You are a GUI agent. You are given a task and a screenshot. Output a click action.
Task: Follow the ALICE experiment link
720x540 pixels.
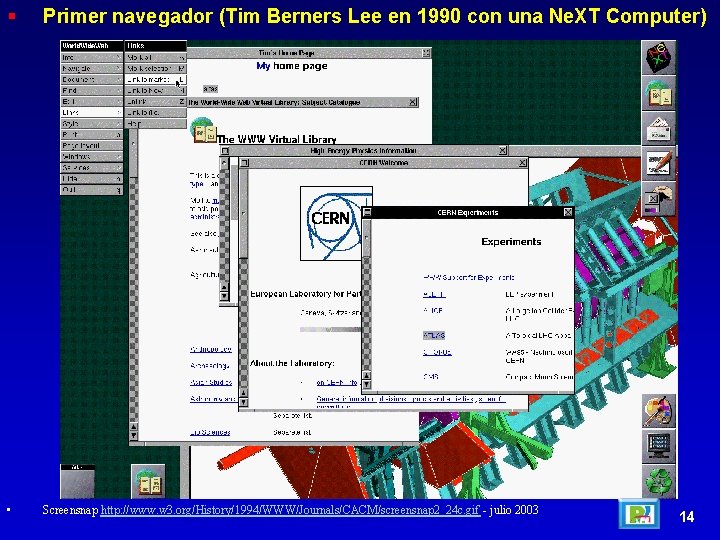coord(433,311)
